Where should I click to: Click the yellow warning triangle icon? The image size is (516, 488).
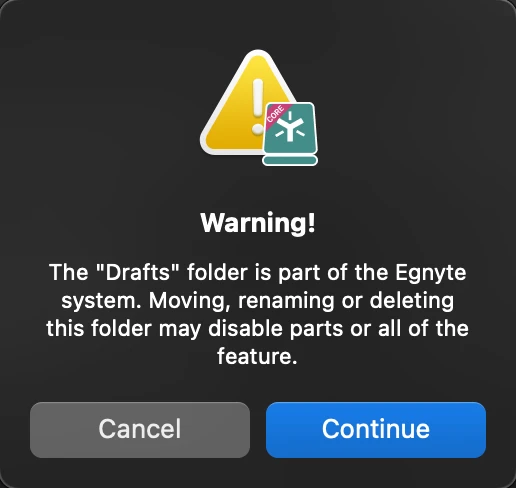coord(247,102)
